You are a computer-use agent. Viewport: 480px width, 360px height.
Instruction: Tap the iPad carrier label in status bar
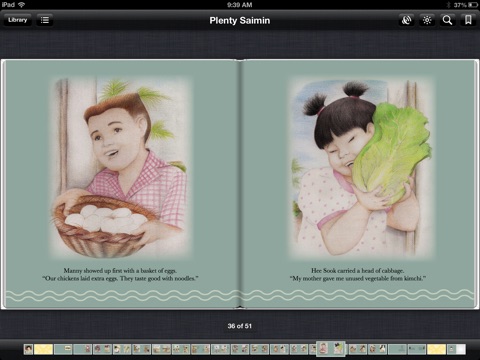pyautogui.click(x=8, y=5)
